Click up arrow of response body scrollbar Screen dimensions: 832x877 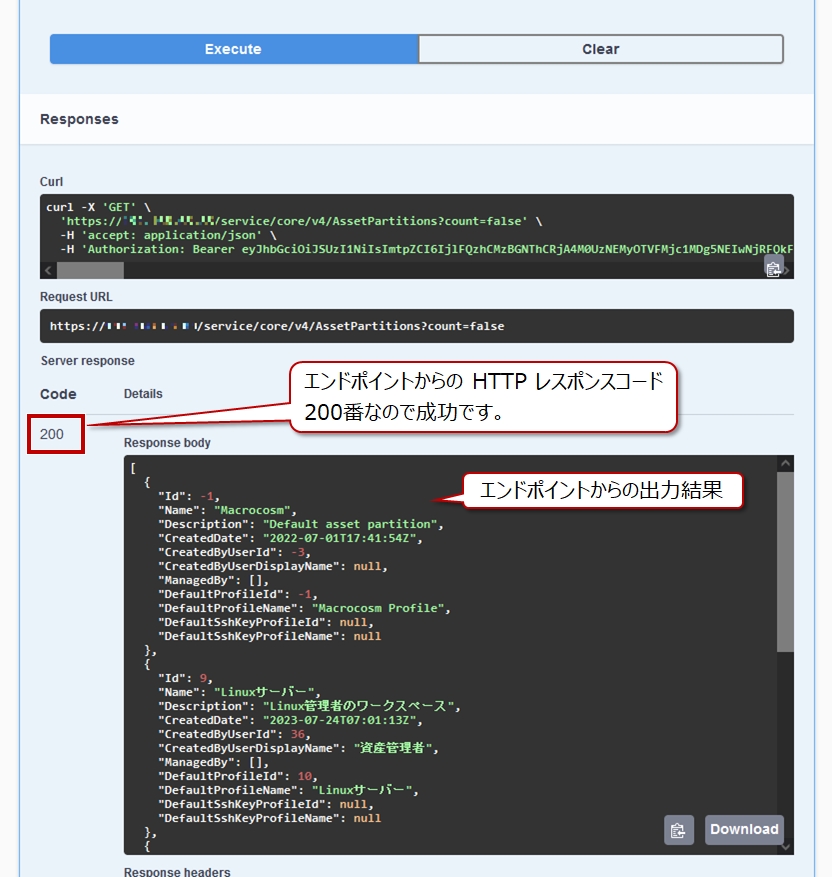tap(785, 464)
